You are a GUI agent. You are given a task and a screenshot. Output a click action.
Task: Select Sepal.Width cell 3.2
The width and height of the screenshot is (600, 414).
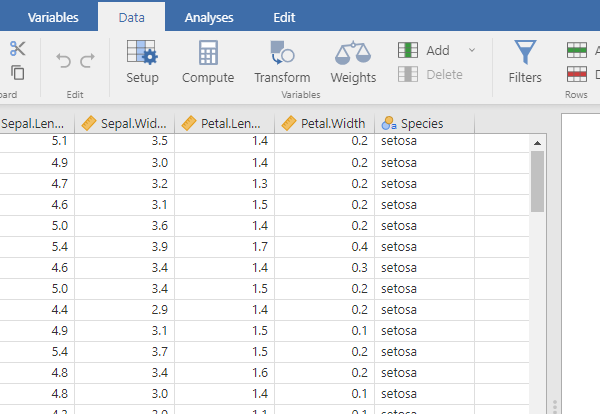click(x=124, y=184)
